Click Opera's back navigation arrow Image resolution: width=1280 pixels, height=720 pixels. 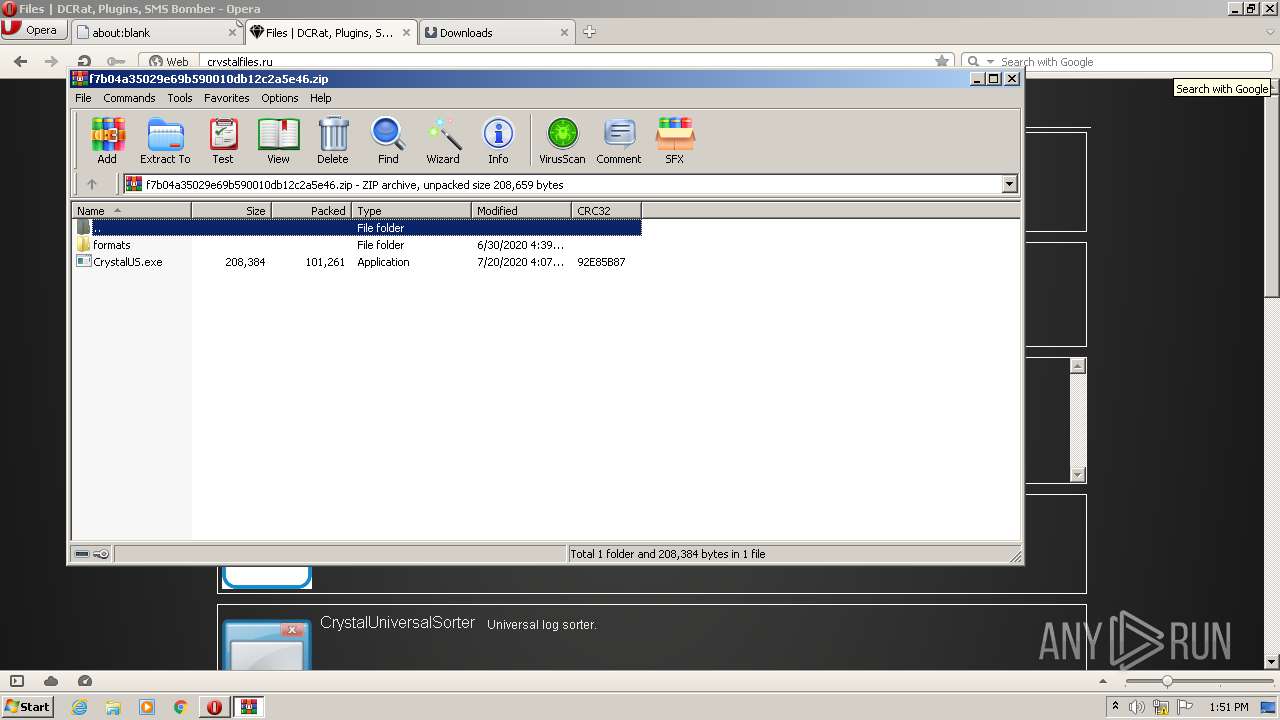20,61
